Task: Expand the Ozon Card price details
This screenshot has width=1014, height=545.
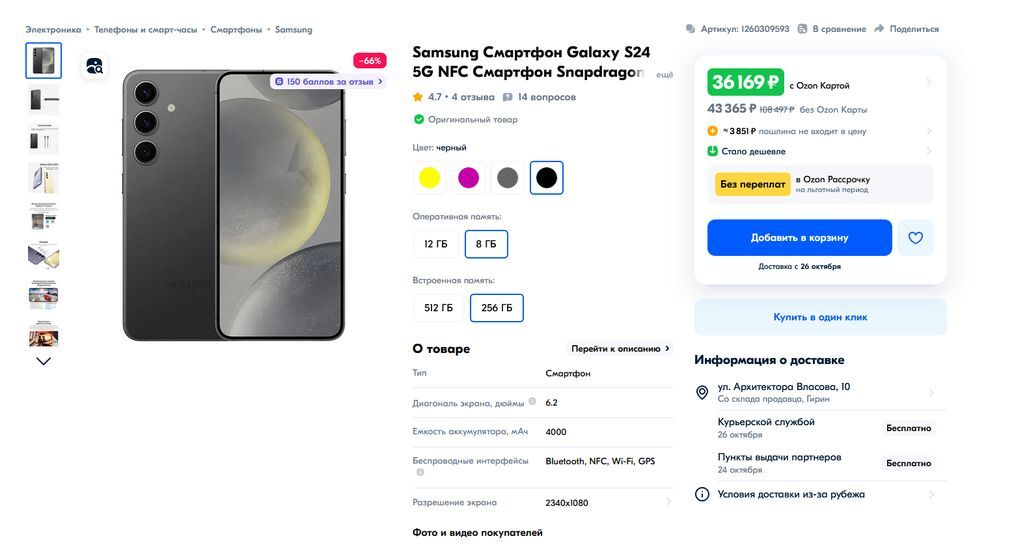Action: click(x=928, y=82)
